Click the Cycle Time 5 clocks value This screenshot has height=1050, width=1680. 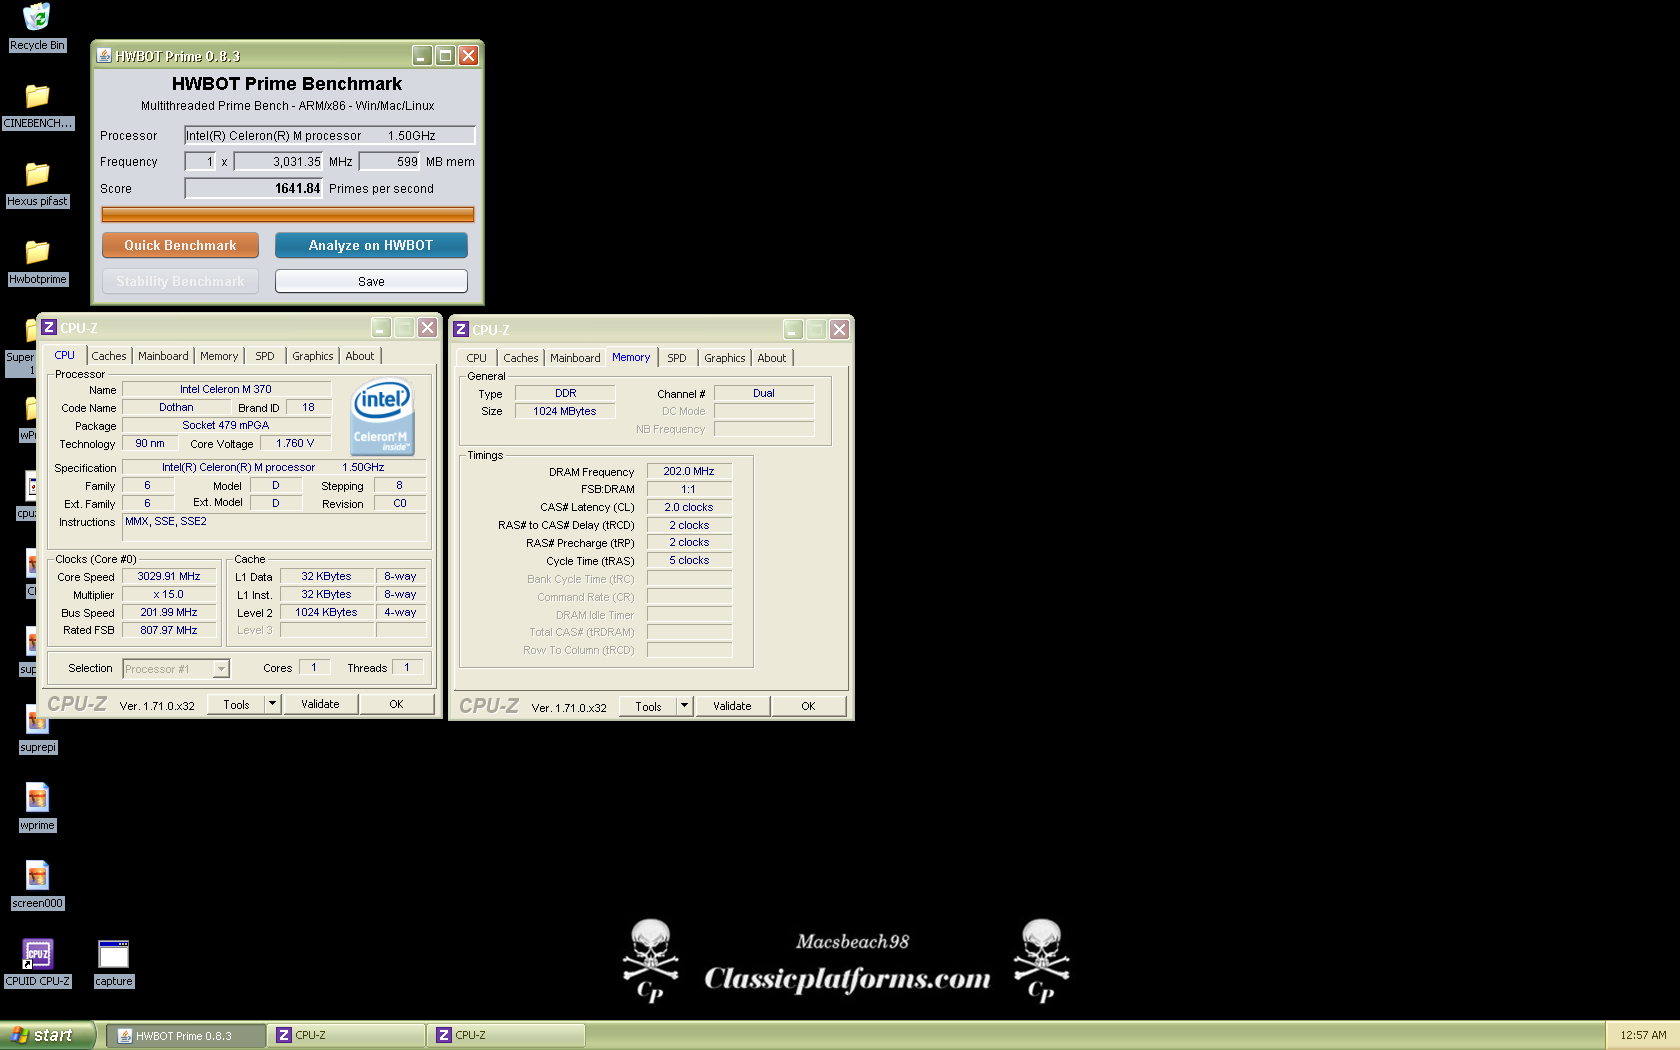(x=689, y=560)
